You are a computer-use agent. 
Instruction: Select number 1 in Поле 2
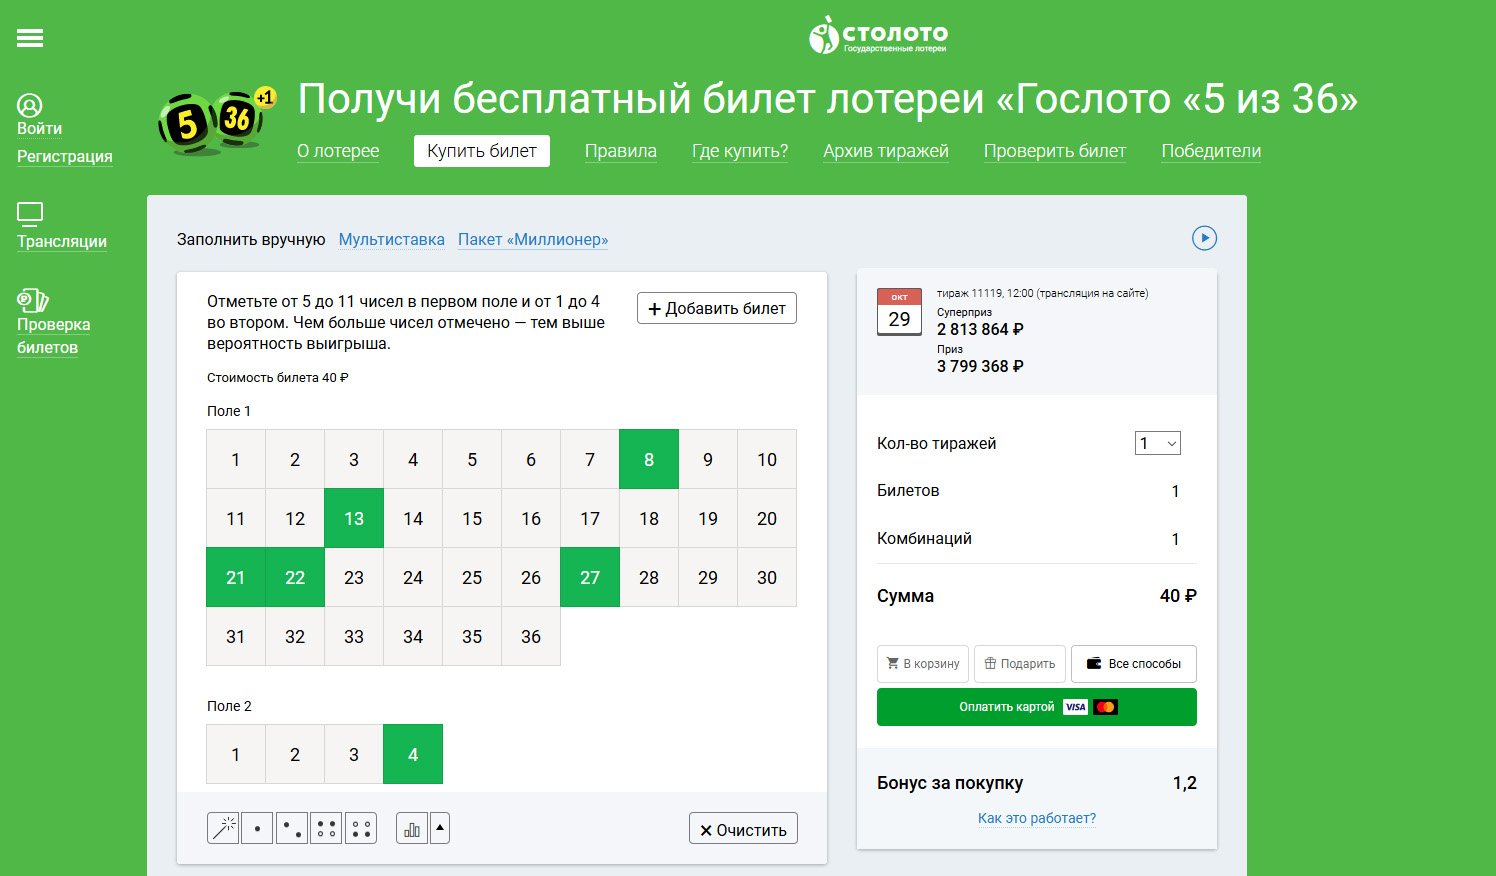click(236, 754)
